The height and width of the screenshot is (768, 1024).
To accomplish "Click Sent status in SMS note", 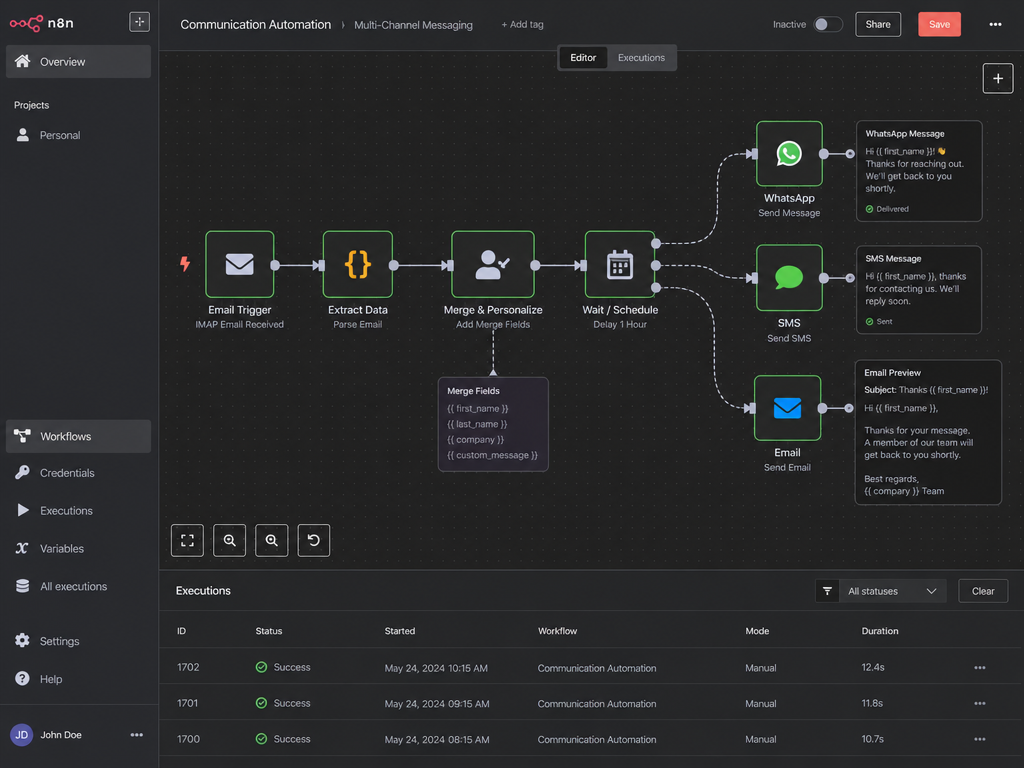I will coord(879,321).
